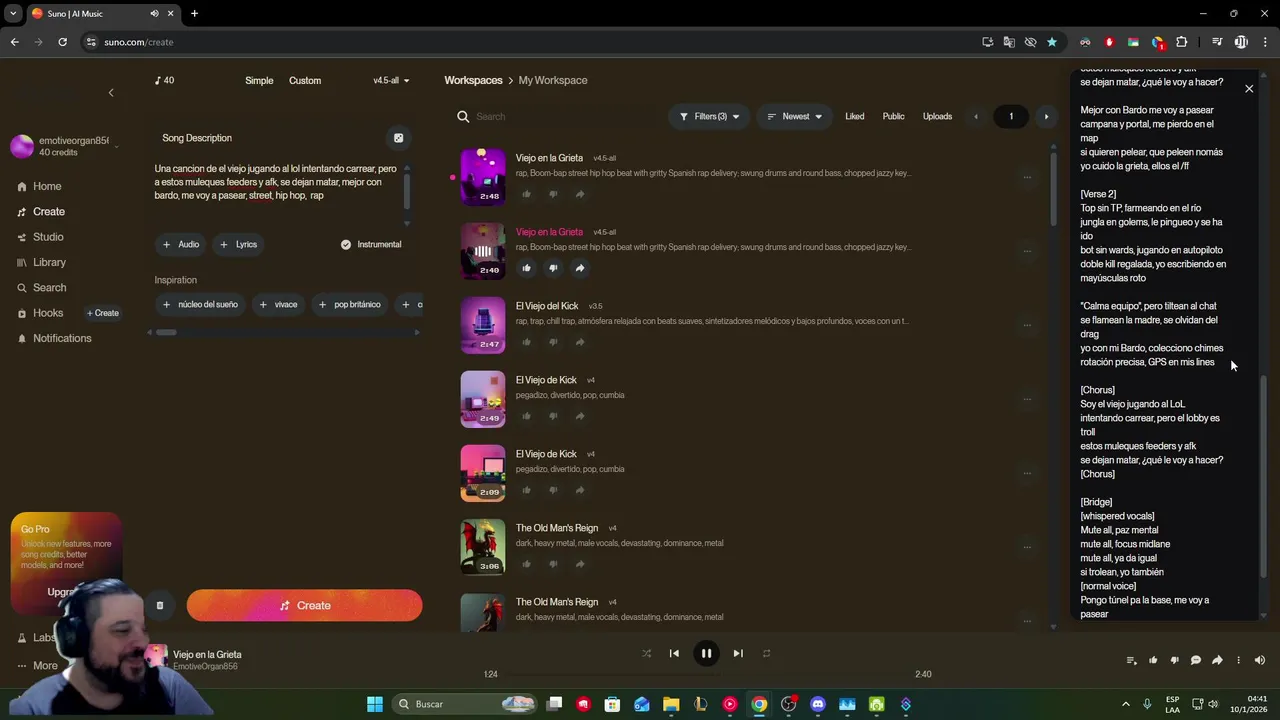Share the playing Viejo en la Grieta 2:40
The height and width of the screenshot is (720, 1280).
pyautogui.click(x=580, y=268)
